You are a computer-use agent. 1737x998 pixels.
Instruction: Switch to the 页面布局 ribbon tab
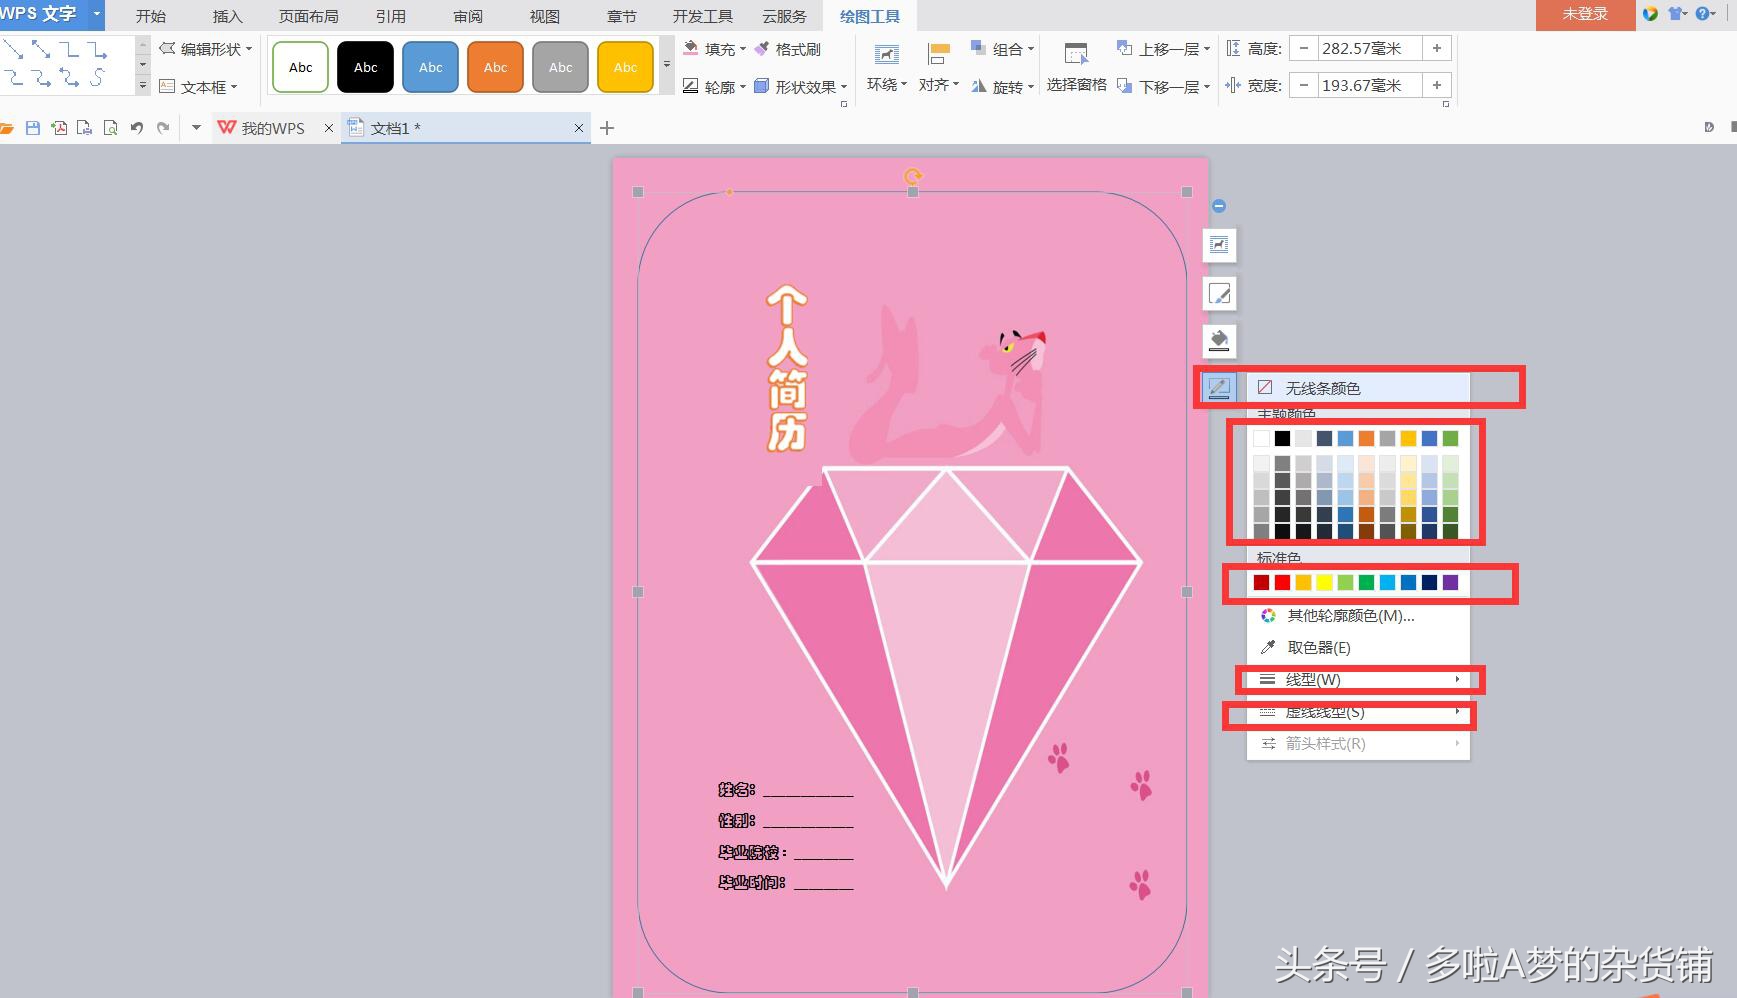pyautogui.click(x=308, y=16)
